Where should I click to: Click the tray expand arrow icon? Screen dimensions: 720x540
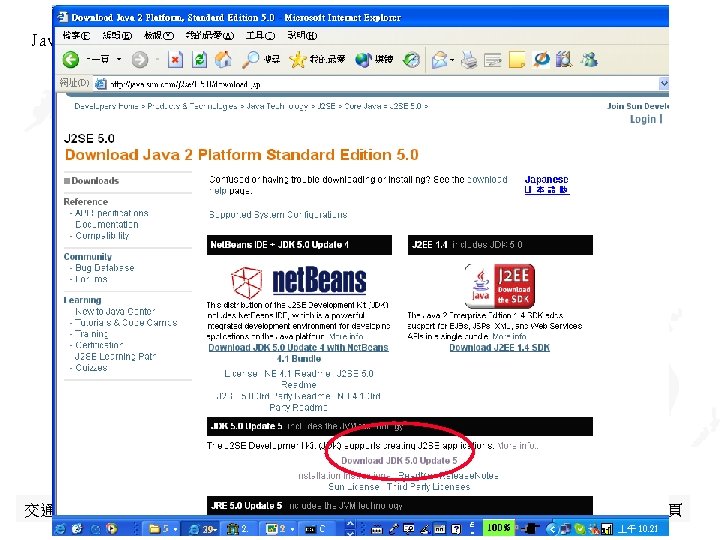tap(551, 529)
